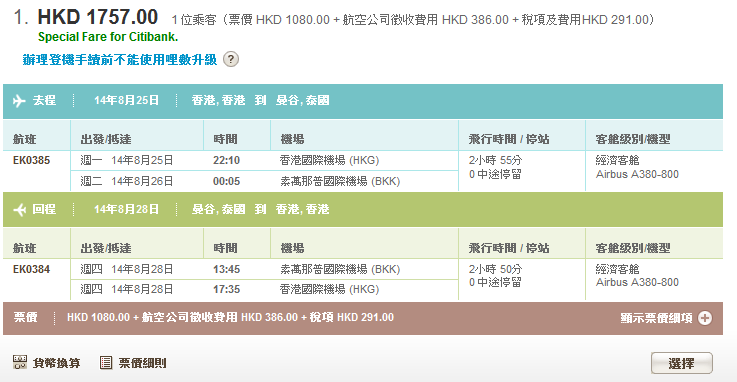This screenshot has height=382, width=737.
Task: Click the fare rules document icon
Action: [106, 363]
